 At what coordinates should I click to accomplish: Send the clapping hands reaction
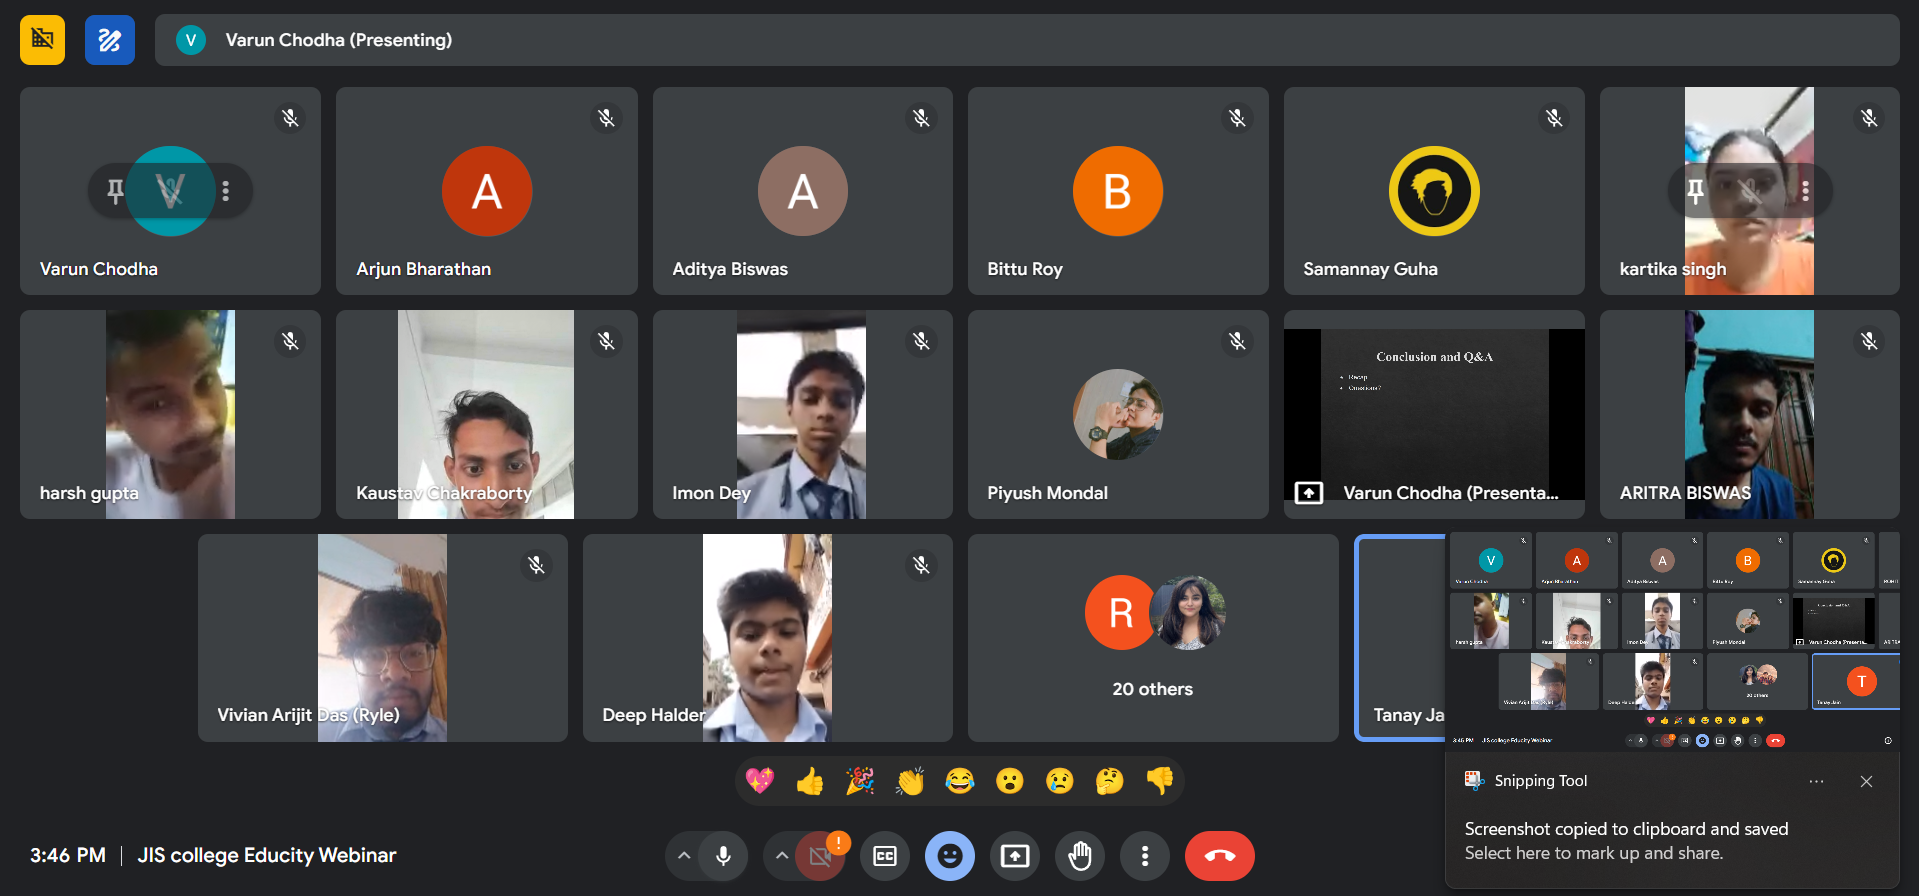click(x=910, y=781)
